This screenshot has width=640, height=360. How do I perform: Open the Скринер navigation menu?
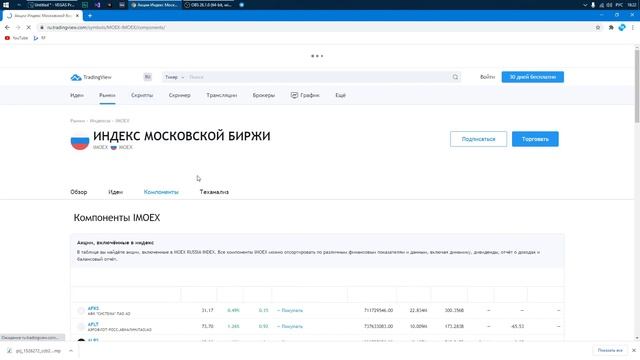180,95
